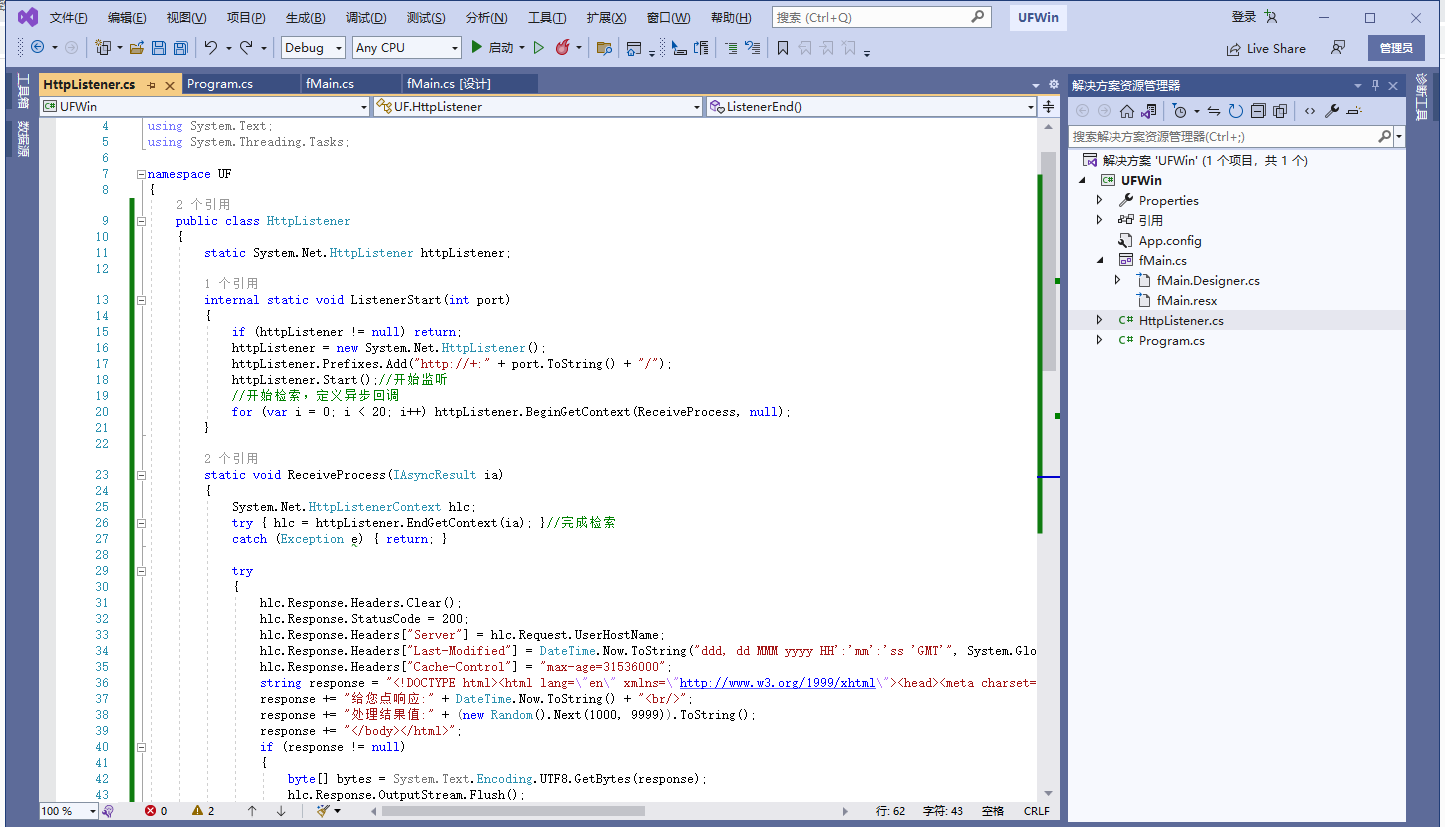Image resolution: width=1445 pixels, height=827 pixels.
Task: Click the warnings count indicator showing 2
Action: click(x=203, y=811)
